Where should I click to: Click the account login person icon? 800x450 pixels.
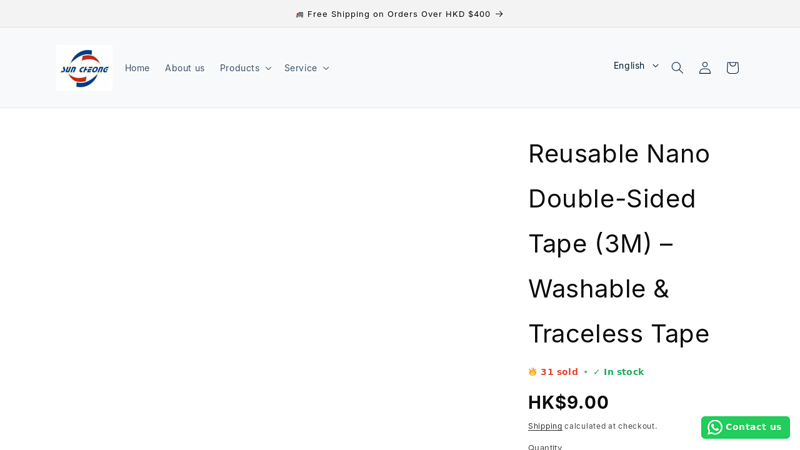tap(705, 68)
